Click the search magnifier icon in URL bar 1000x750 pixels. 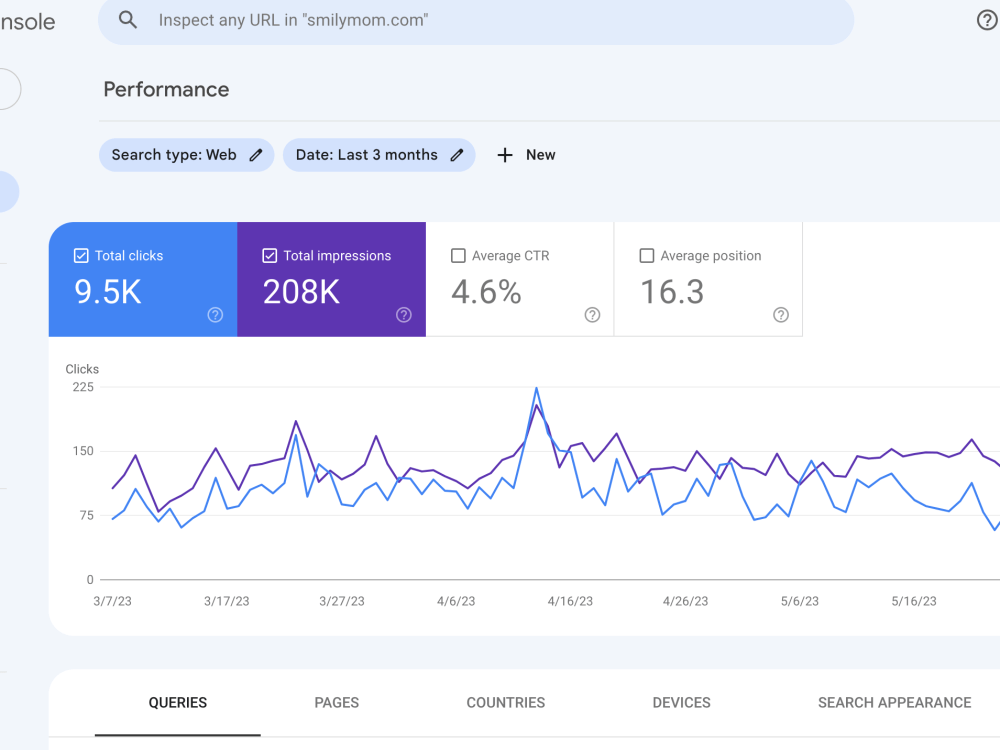click(128, 20)
